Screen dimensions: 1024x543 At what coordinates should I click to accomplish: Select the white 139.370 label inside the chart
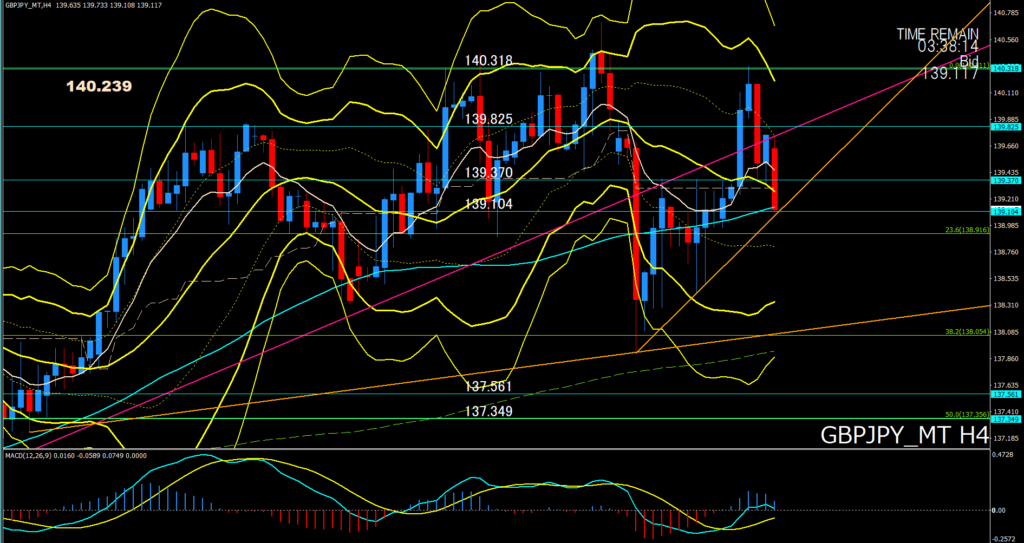click(488, 173)
